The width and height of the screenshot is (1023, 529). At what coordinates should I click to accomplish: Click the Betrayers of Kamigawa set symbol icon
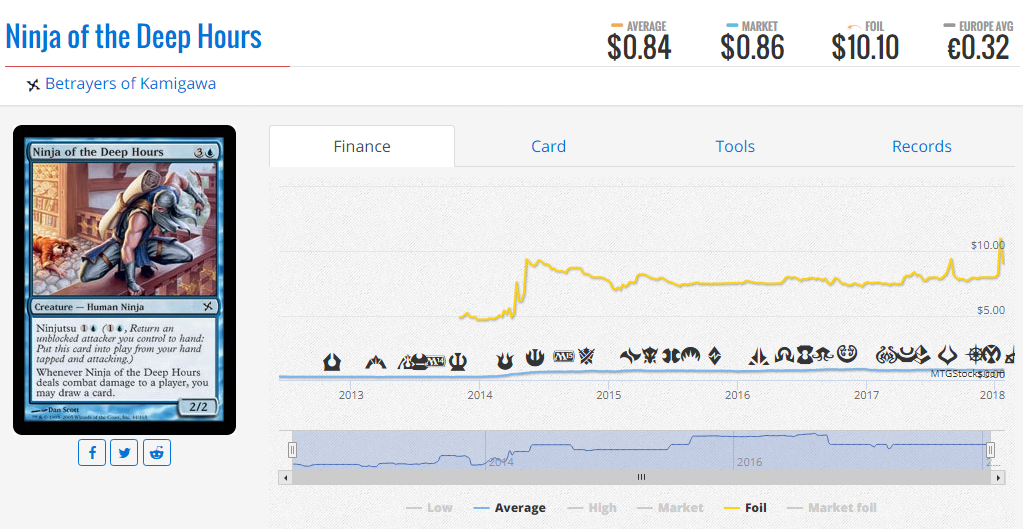tap(33, 85)
